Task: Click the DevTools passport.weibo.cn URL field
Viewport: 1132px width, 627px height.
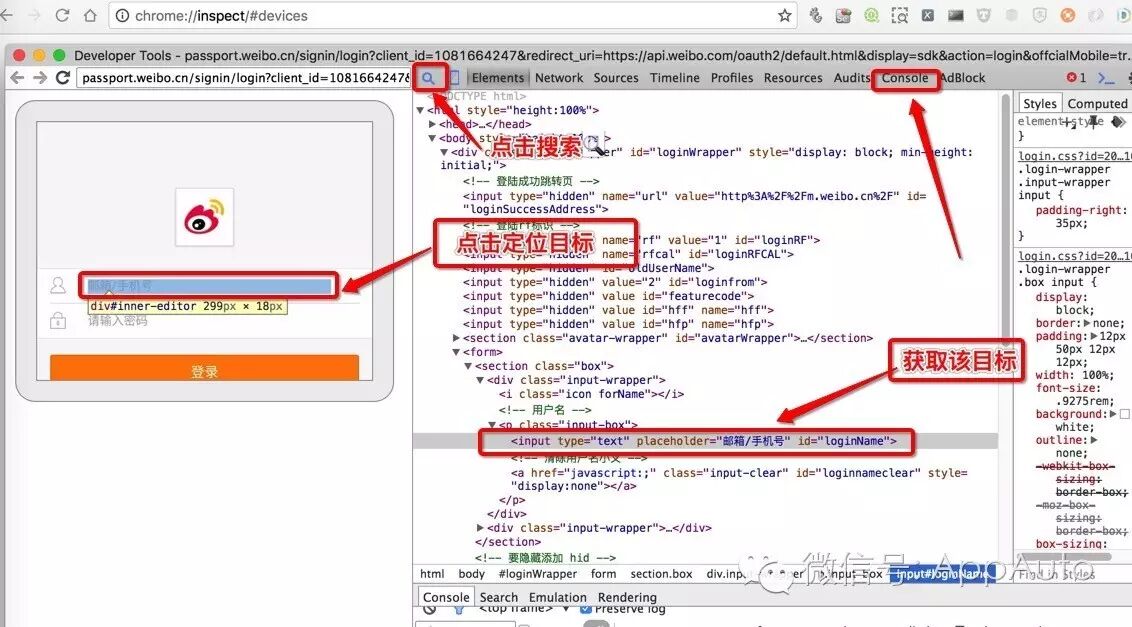Action: tap(244, 77)
